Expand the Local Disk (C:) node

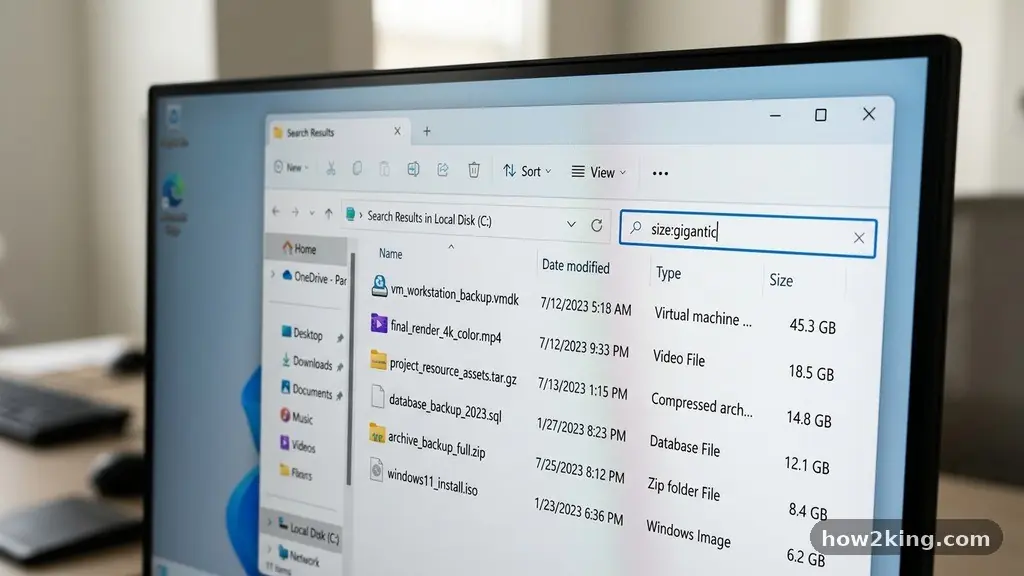[270, 522]
